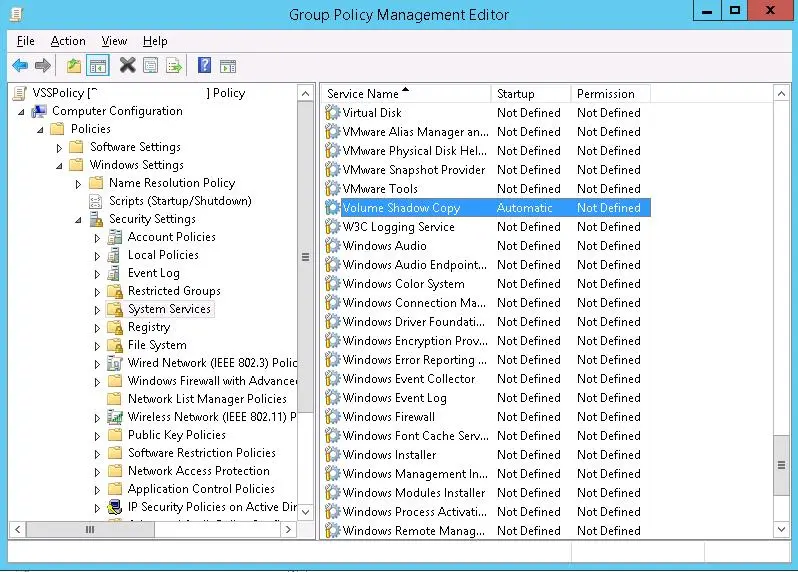Click the Delete X toolbar icon
Viewport: 798px width, 572px height.
point(127,66)
